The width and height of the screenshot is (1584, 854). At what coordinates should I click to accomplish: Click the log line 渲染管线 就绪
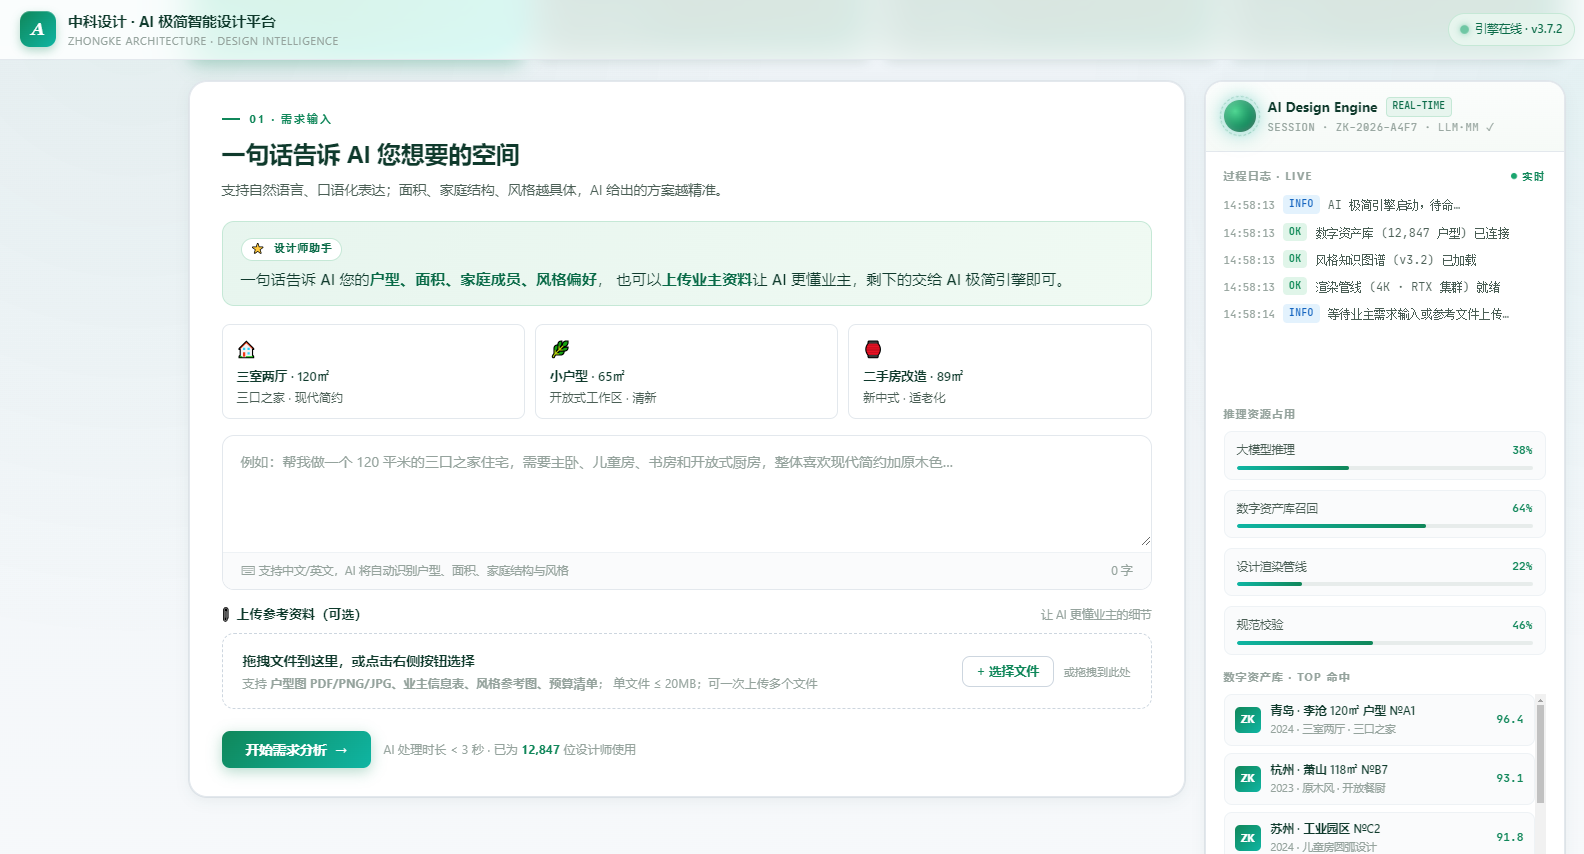click(x=1384, y=287)
